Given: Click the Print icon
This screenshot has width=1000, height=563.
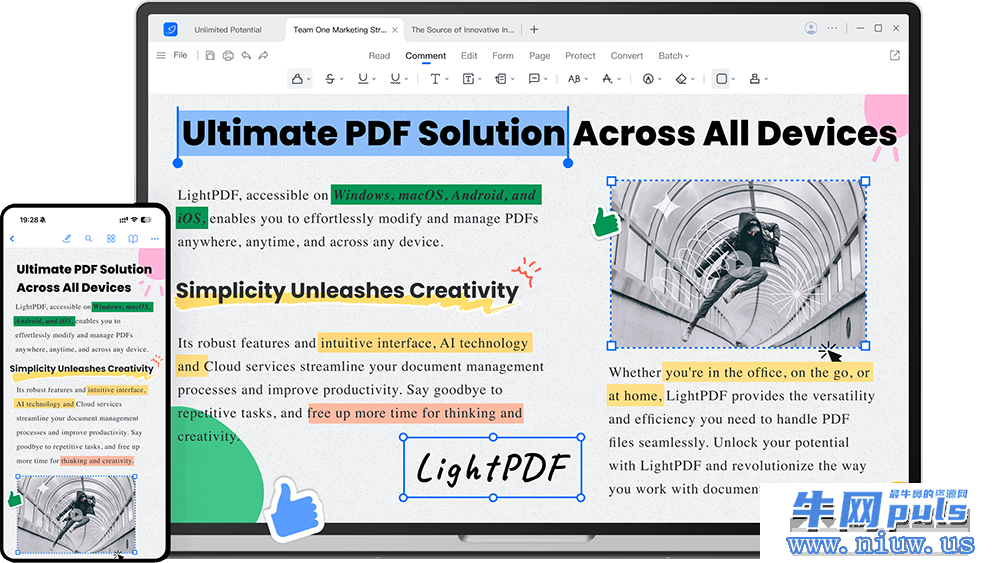Looking at the screenshot, I should 228,55.
